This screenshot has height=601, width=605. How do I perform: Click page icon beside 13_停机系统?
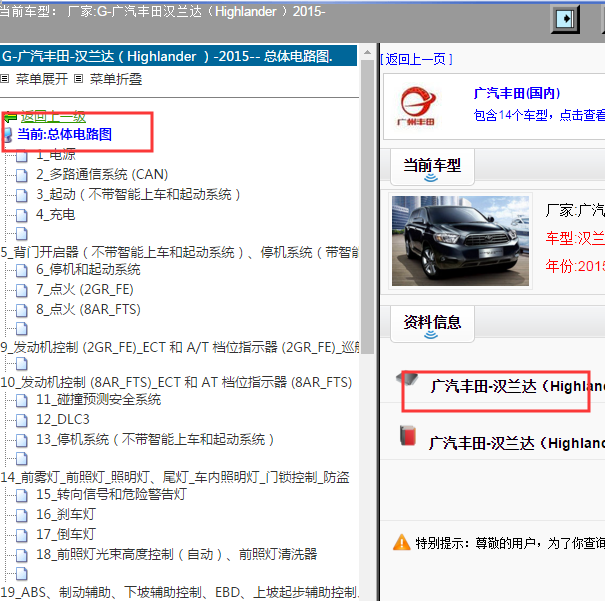(22, 441)
